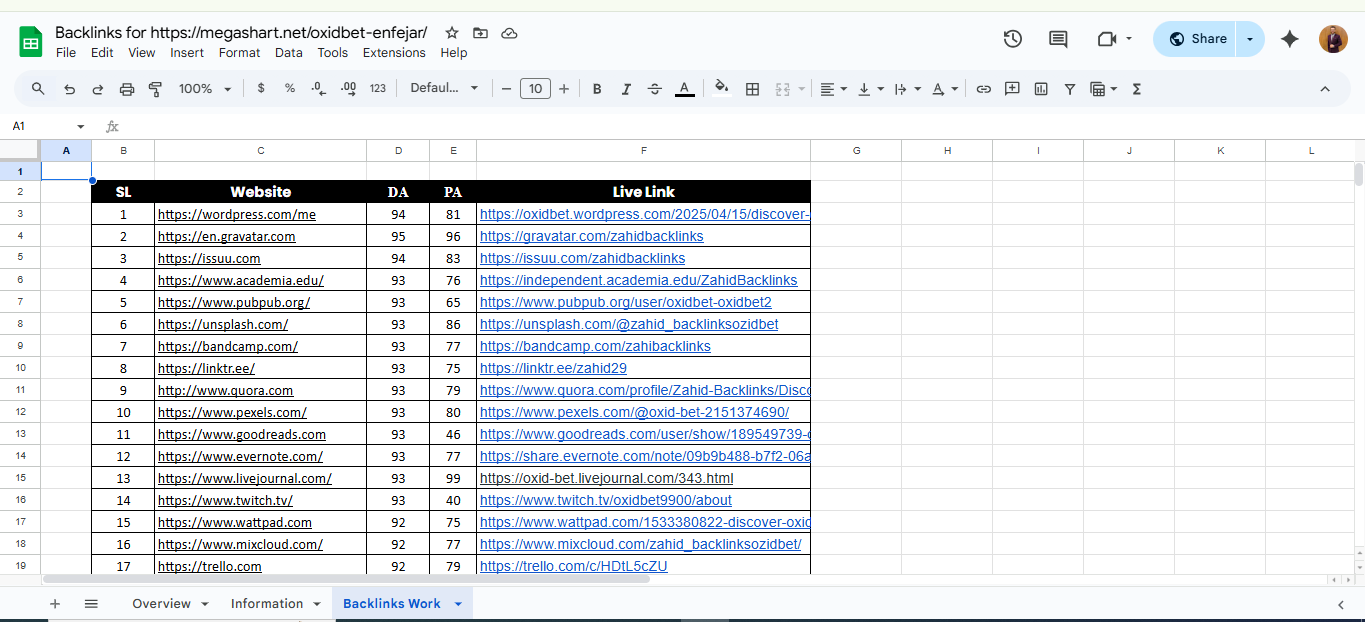
Task: Open the fill color picker
Action: [722, 89]
